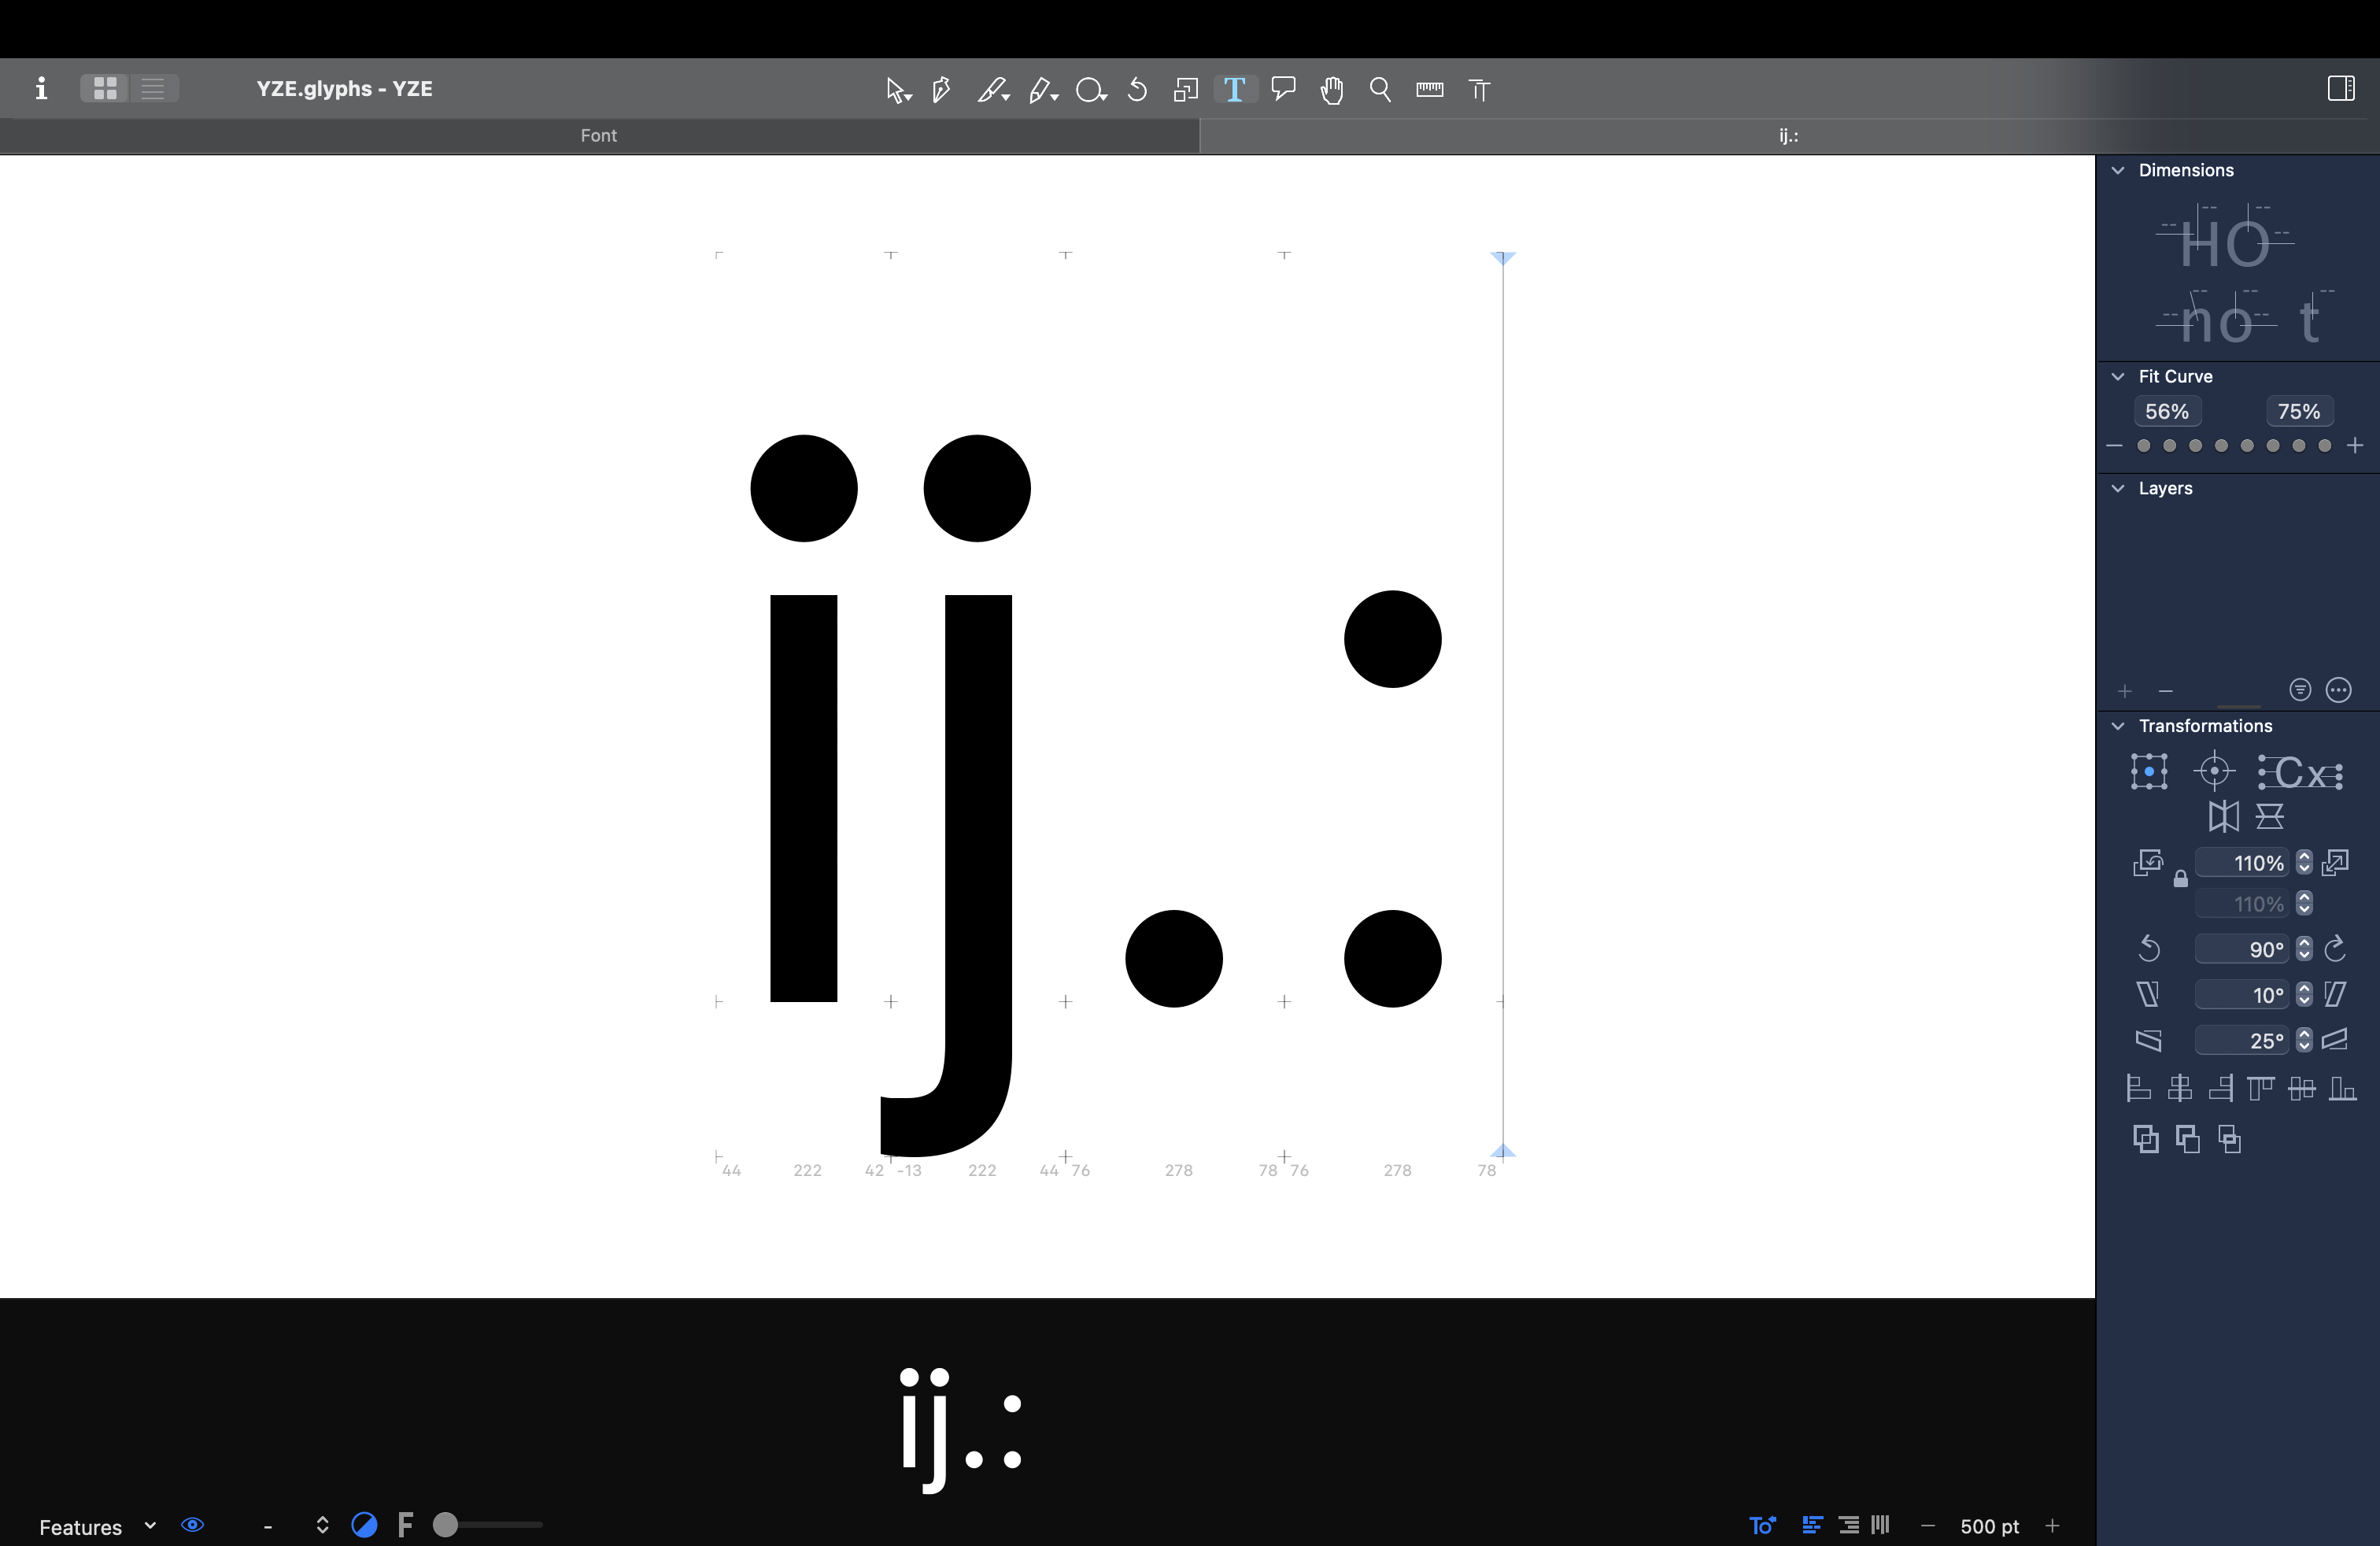
Task: Apply subtract boolean operation
Action: tap(2187, 1139)
